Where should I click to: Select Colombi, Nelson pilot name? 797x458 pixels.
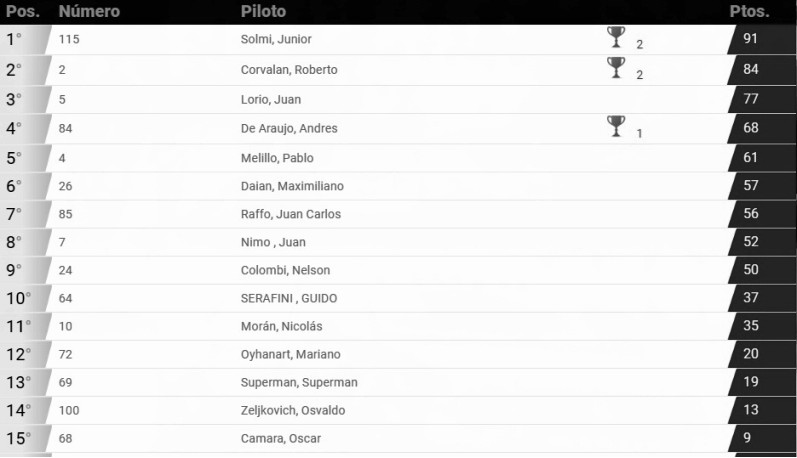click(285, 270)
